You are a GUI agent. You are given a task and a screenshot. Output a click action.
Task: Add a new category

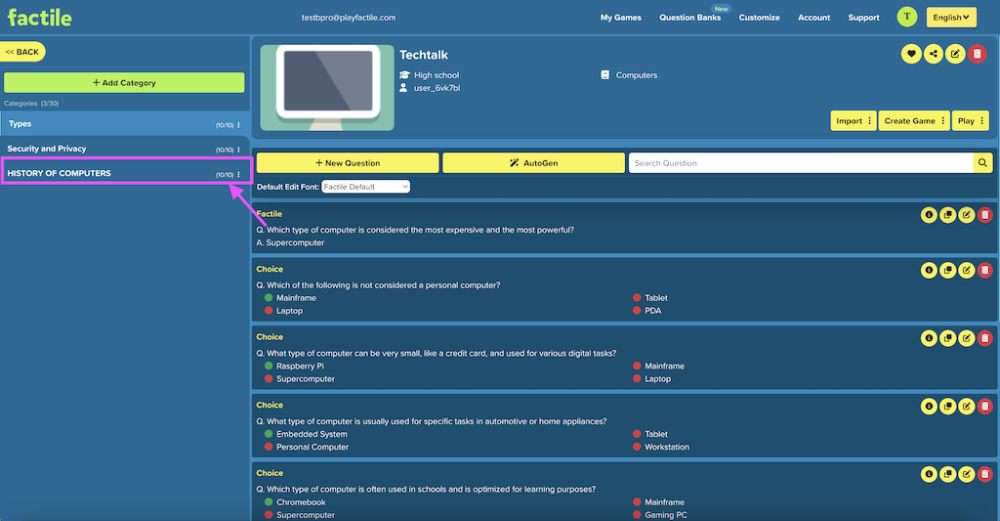124,82
